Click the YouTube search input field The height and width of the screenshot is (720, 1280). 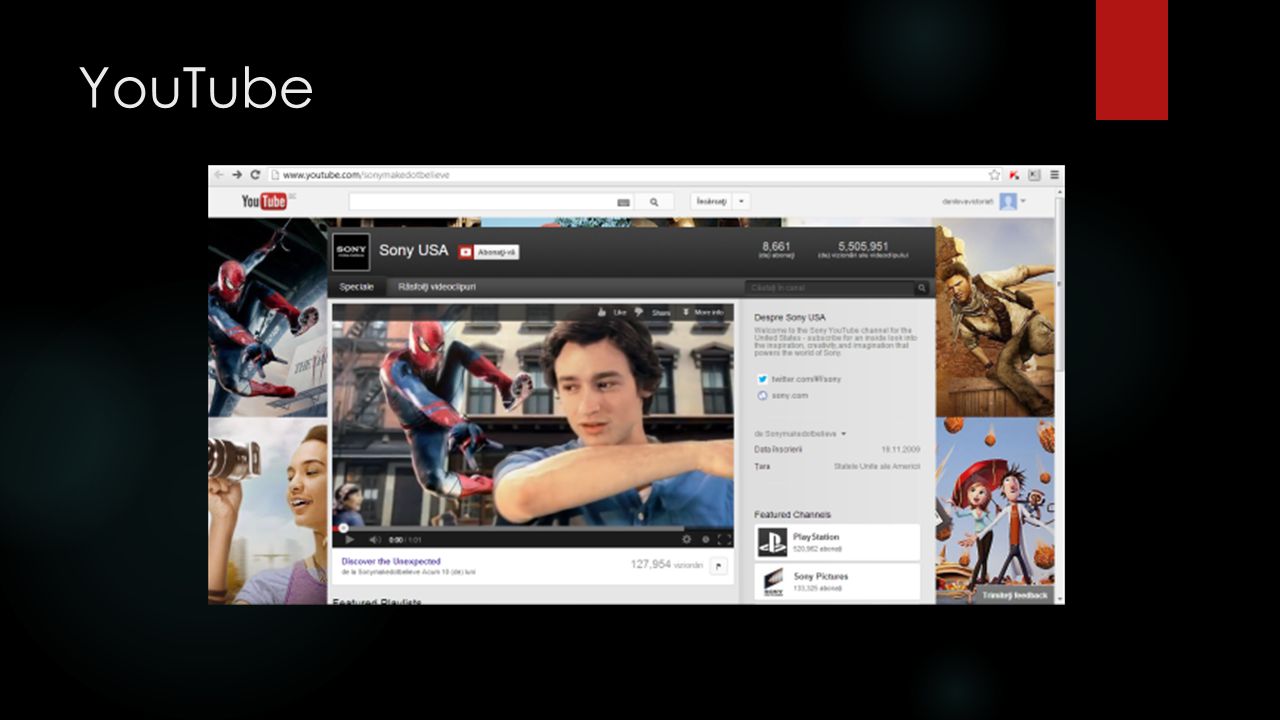pos(482,201)
